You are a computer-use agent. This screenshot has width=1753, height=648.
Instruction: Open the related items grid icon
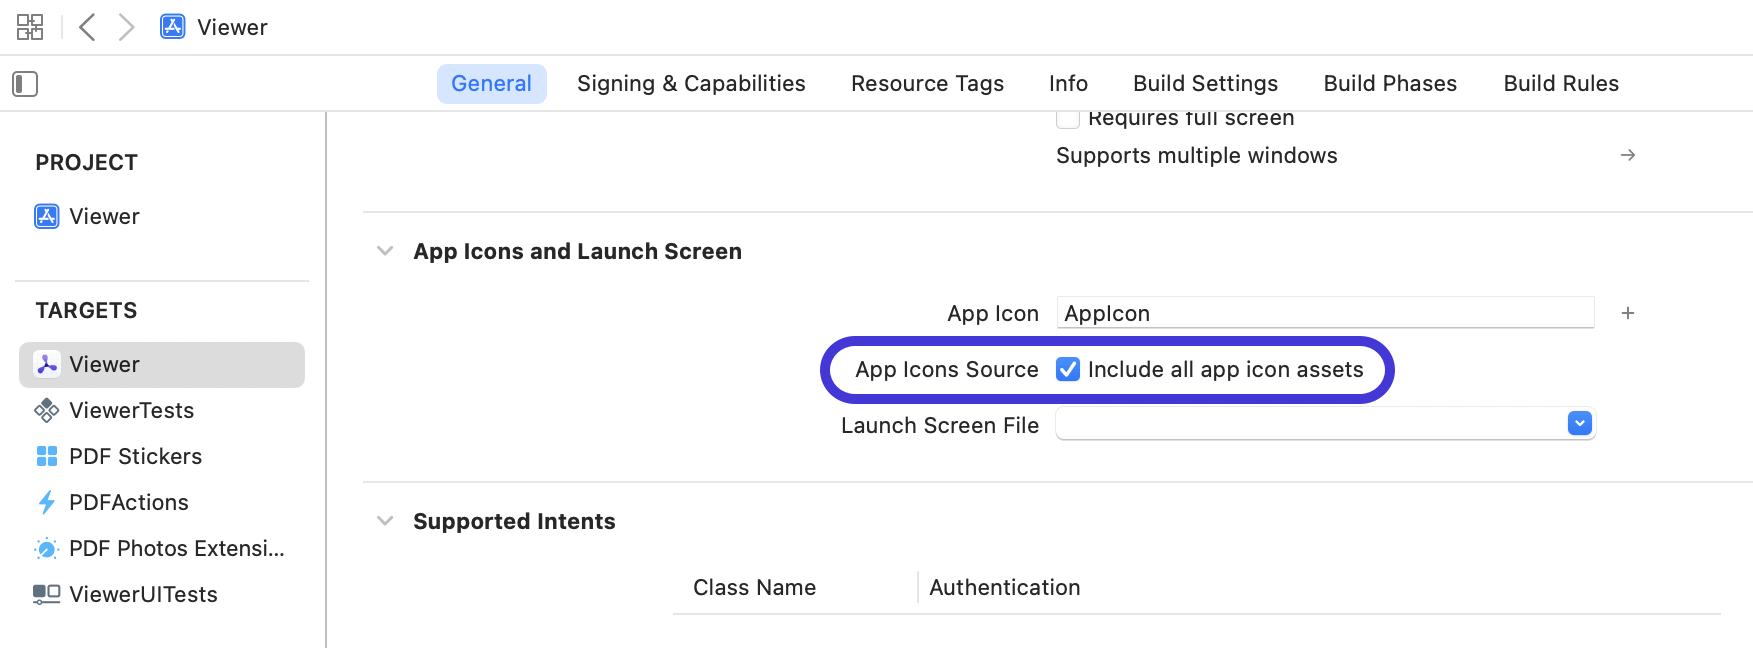[29, 27]
